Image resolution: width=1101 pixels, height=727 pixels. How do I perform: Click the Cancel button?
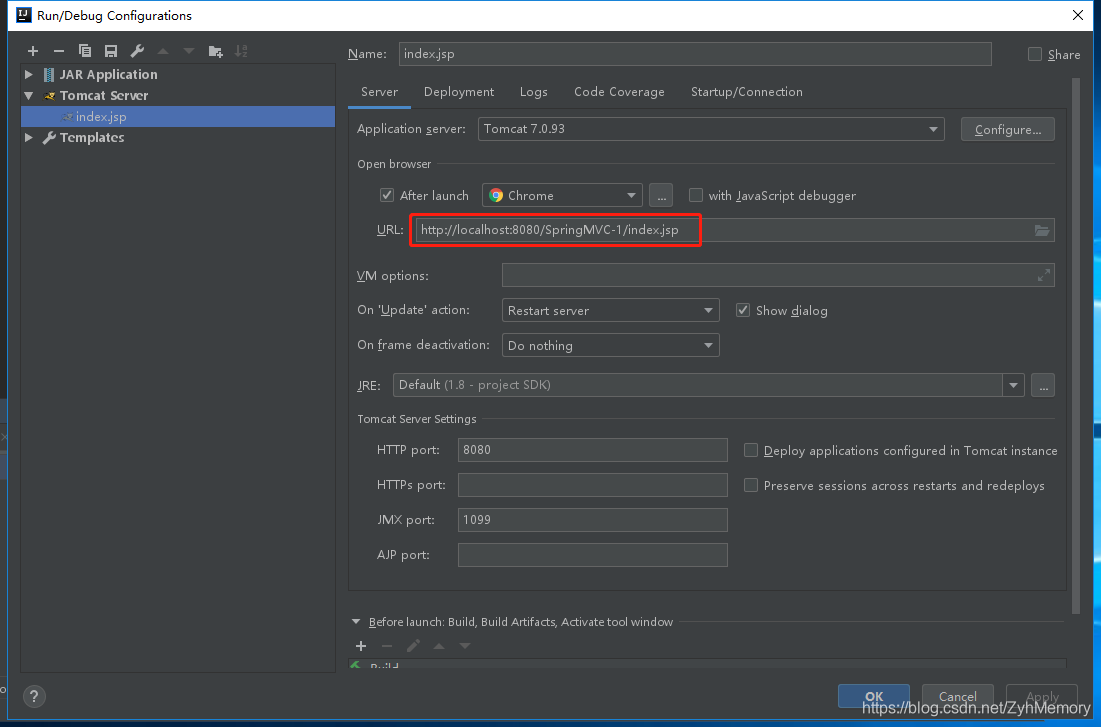[x=958, y=696]
